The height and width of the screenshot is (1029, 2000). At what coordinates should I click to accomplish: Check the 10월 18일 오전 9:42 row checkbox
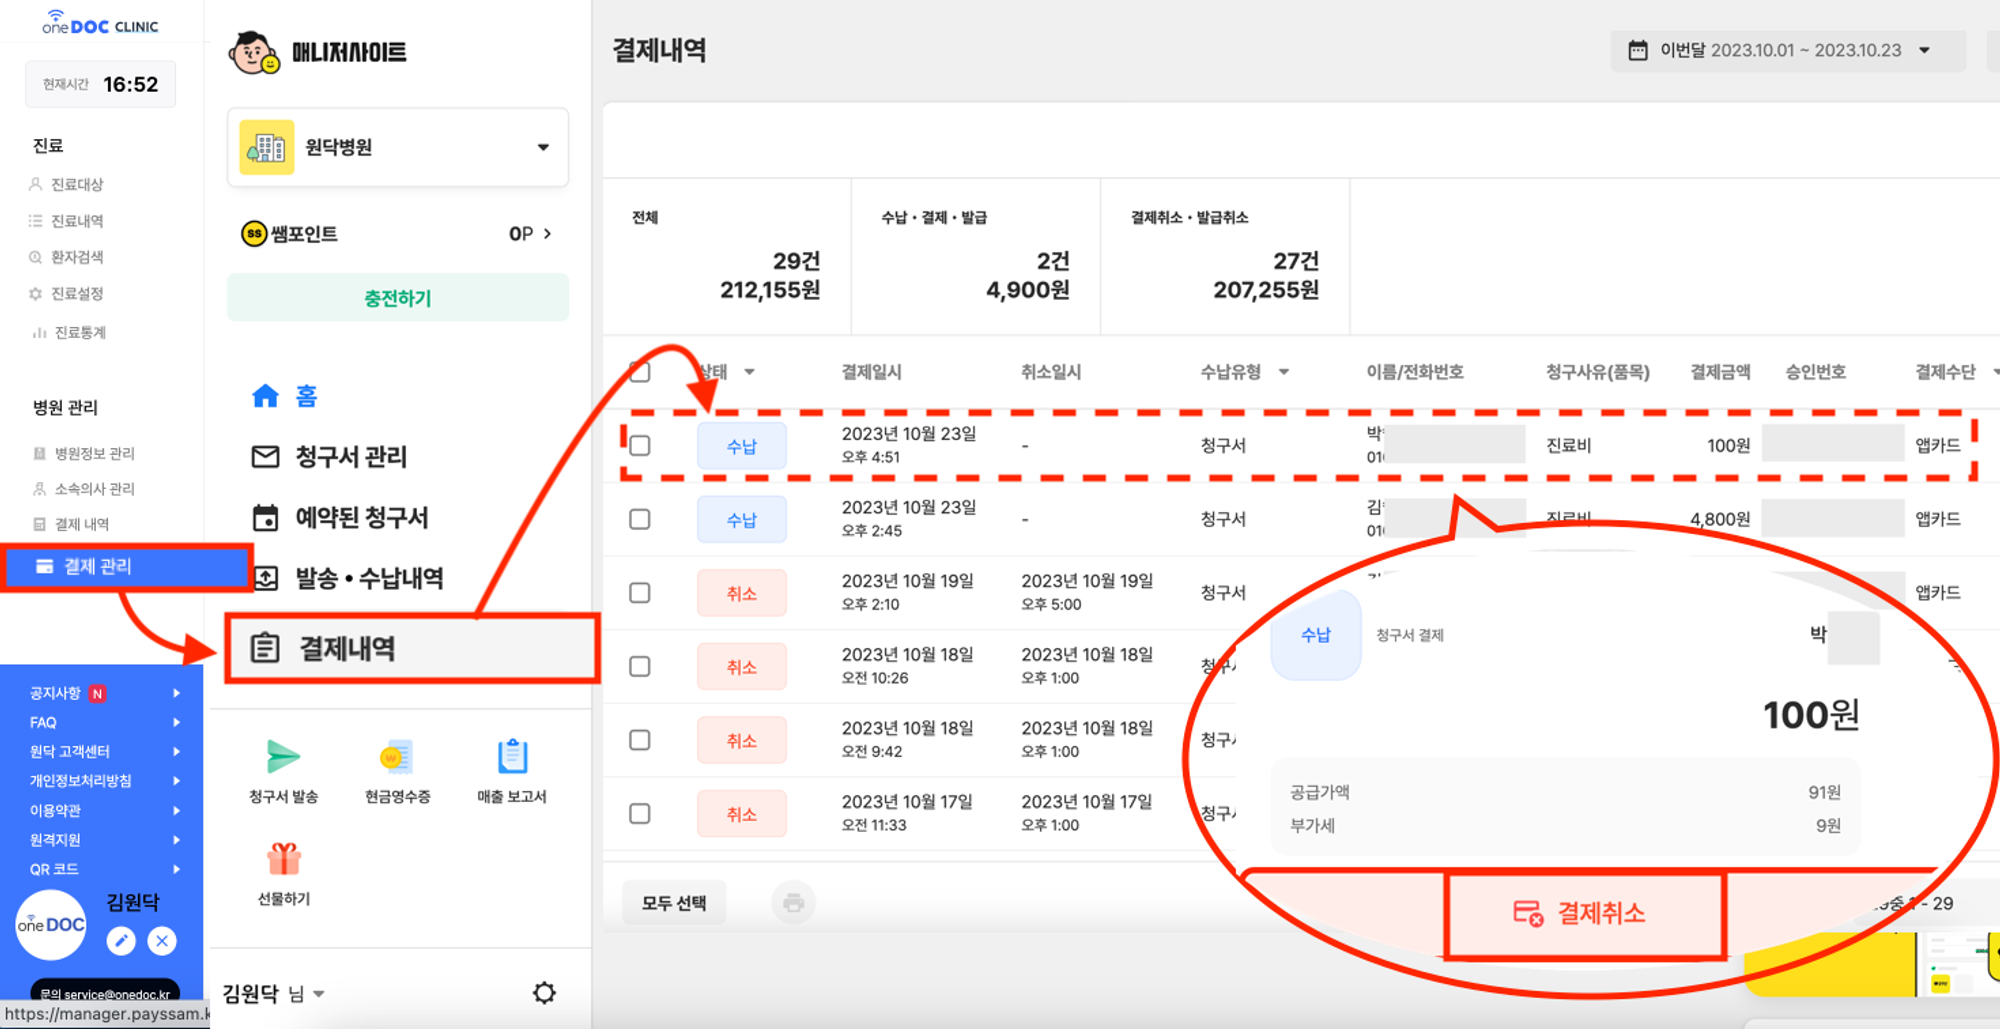pos(640,740)
